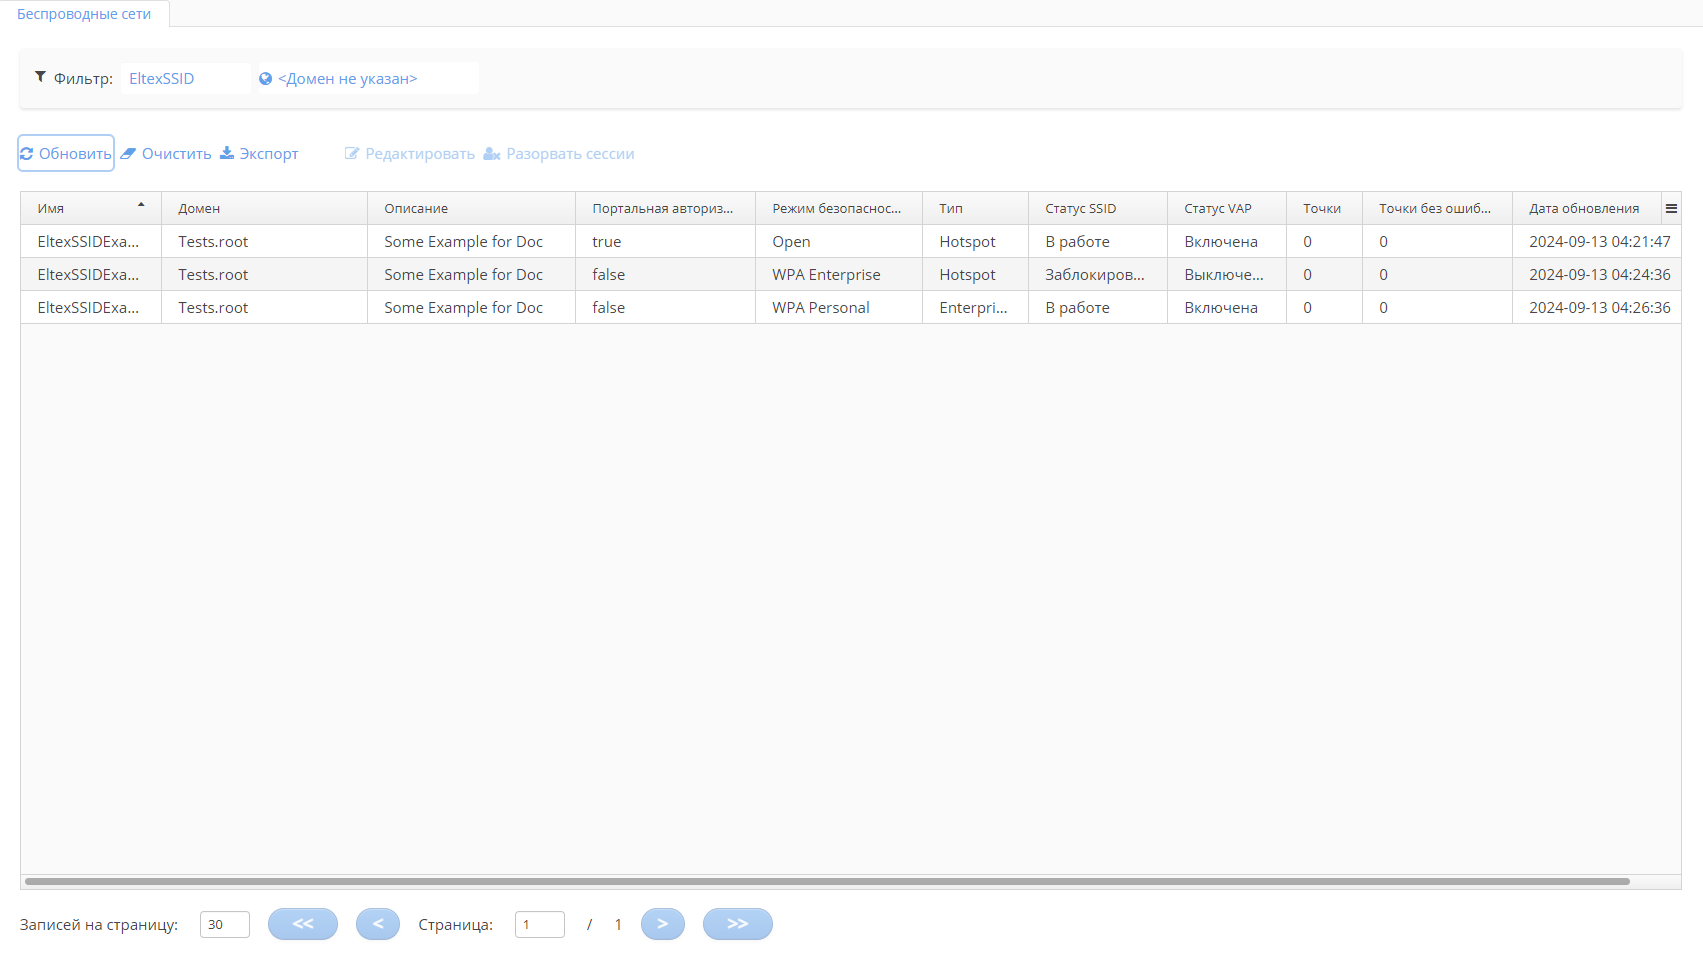This screenshot has height=958, width=1703.
Task: Select the row with WPA Enterprise security
Action: pyautogui.click(x=826, y=274)
